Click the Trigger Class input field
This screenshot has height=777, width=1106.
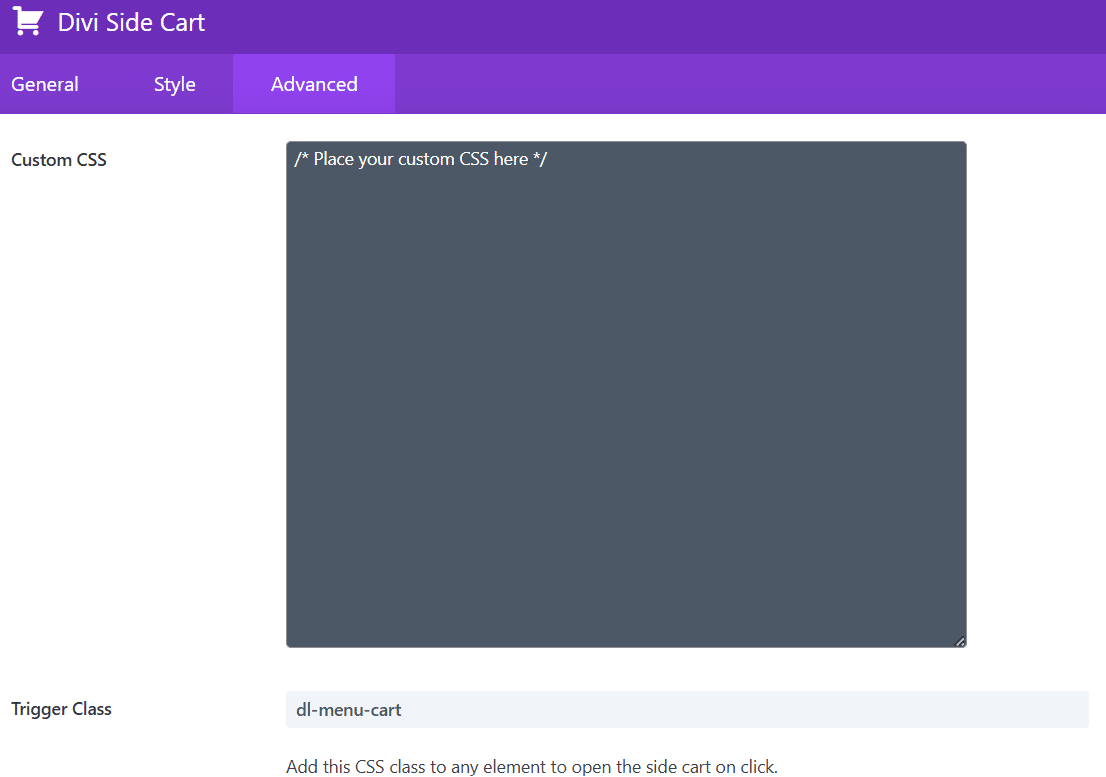coord(687,709)
